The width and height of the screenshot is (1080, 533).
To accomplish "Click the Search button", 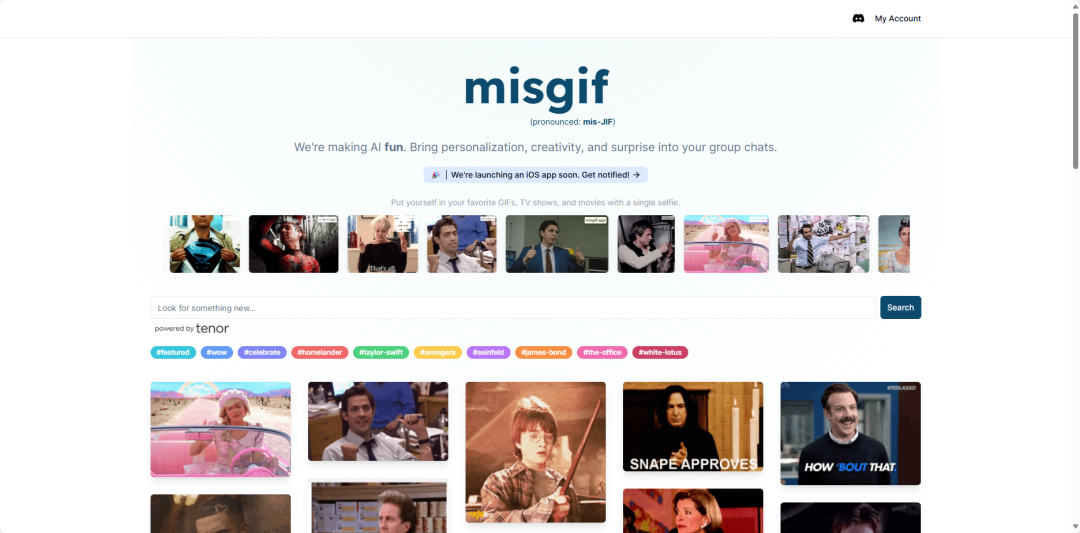I will pos(900,308).
